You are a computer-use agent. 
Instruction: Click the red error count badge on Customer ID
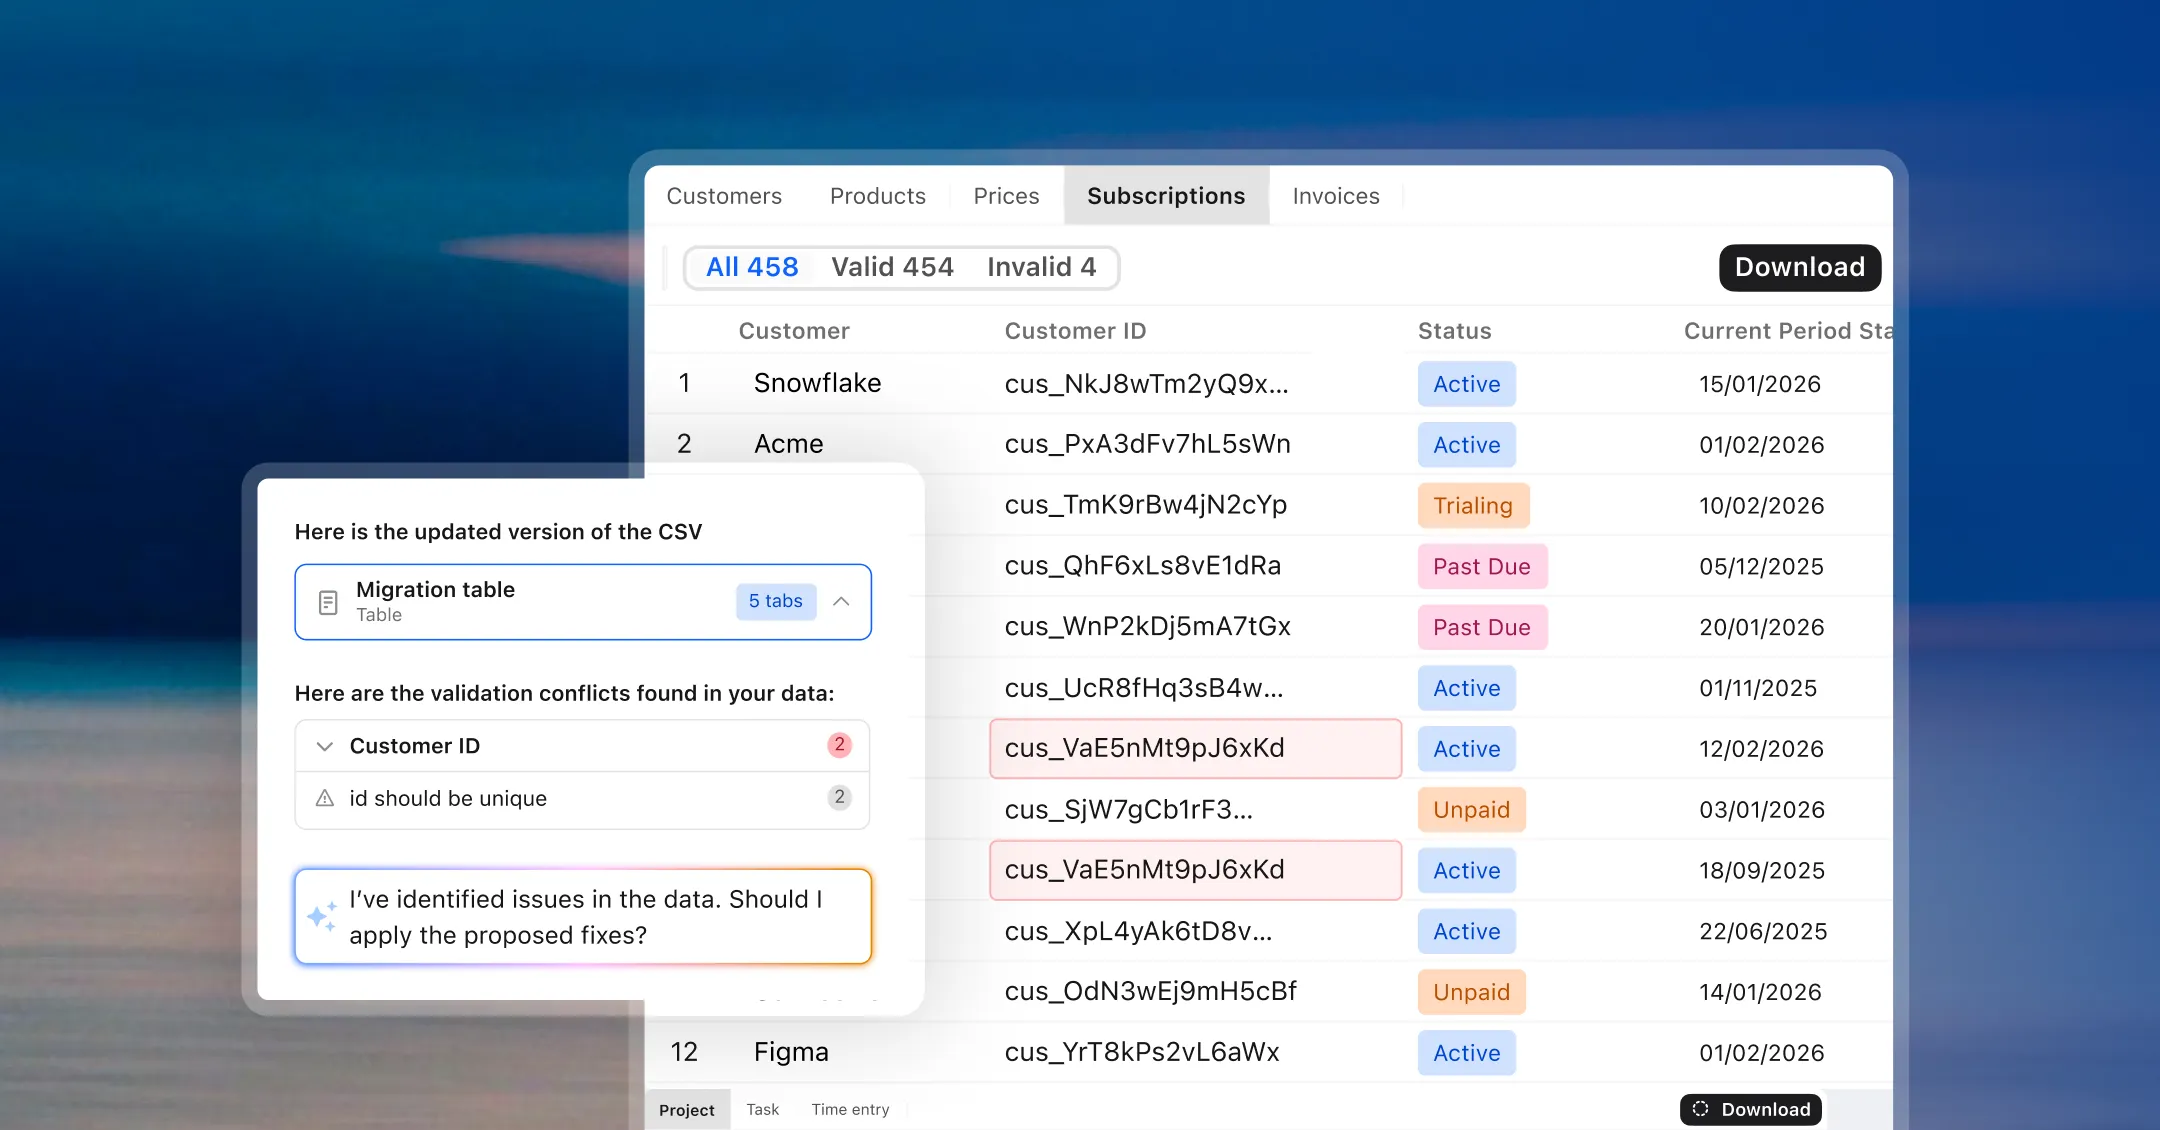click(x=839, y=745)
